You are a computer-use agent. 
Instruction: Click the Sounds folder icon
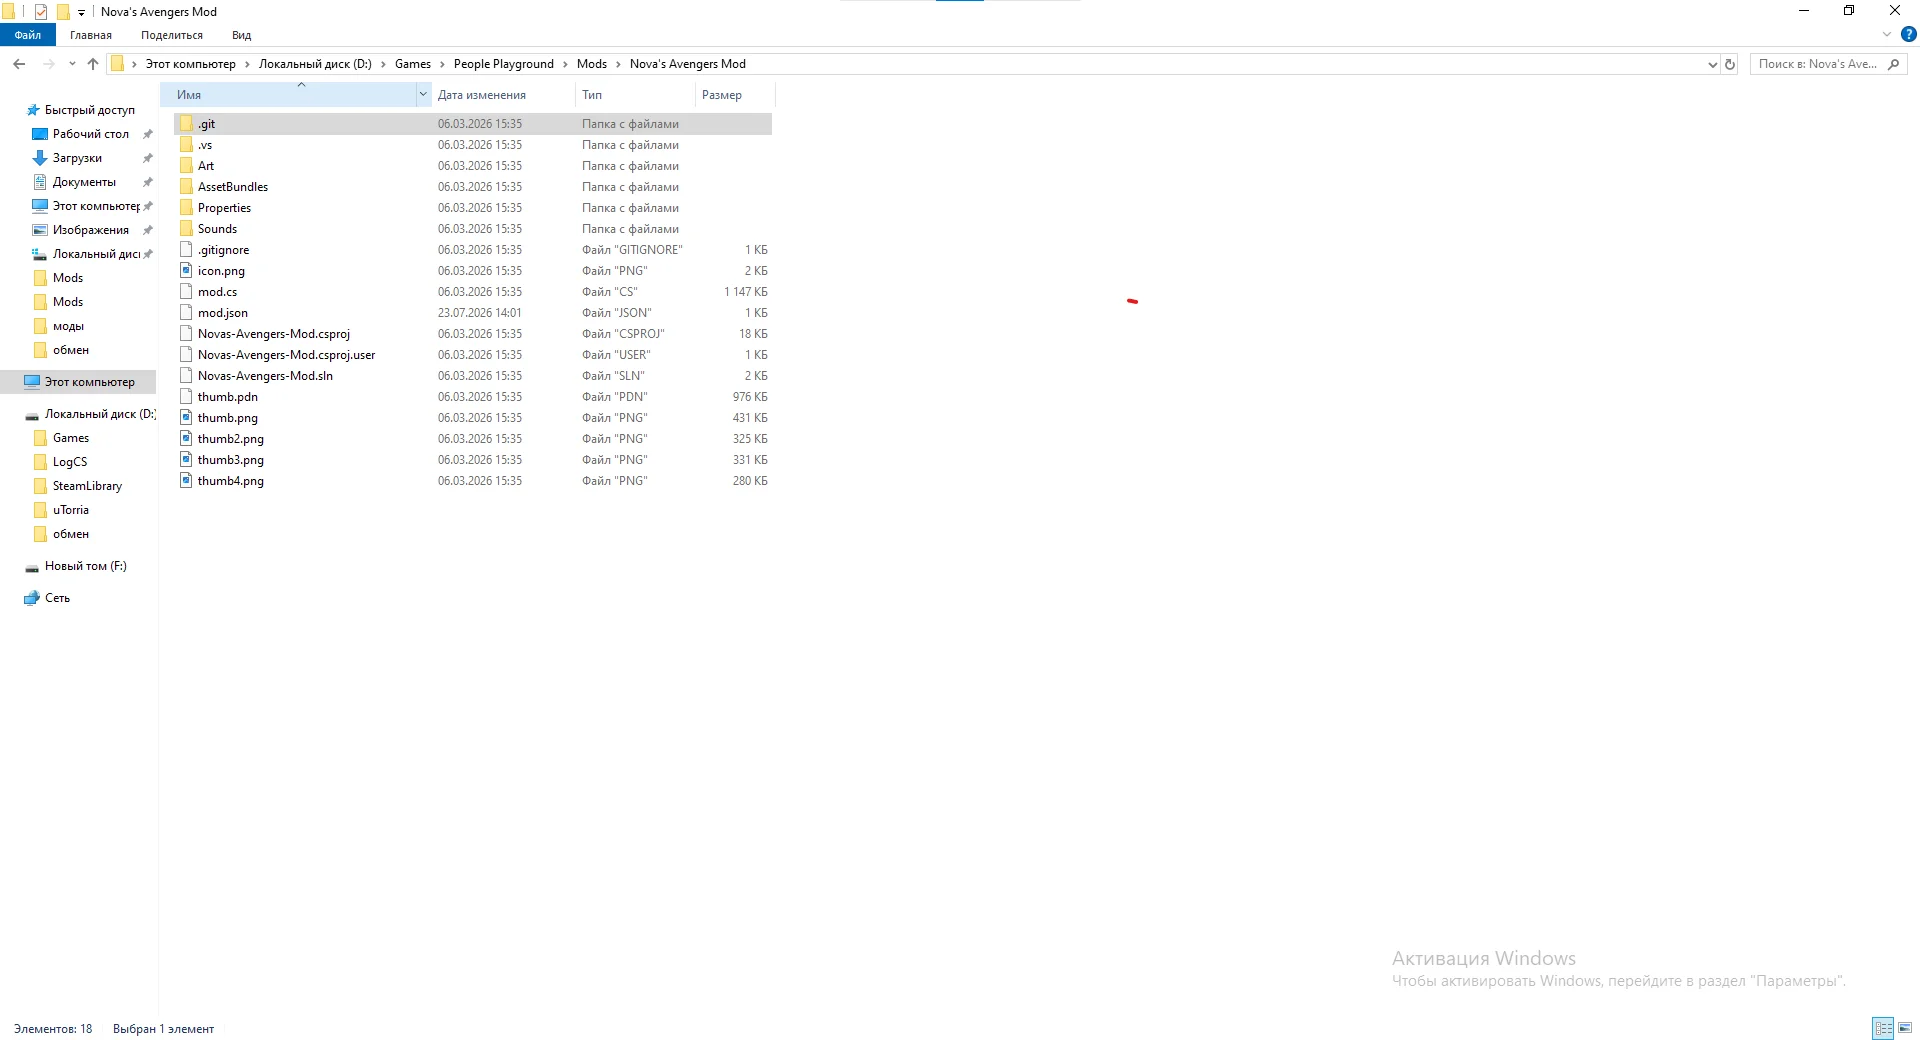tap(186, 229)
